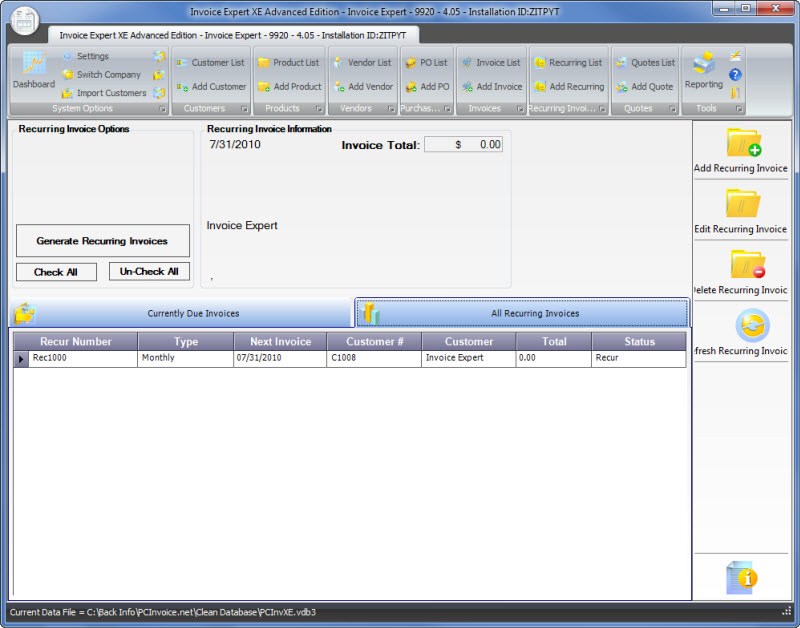The height and width of the screenshot is (628, 800).
Task: Click Add Customer
Action: click(211, 87)
